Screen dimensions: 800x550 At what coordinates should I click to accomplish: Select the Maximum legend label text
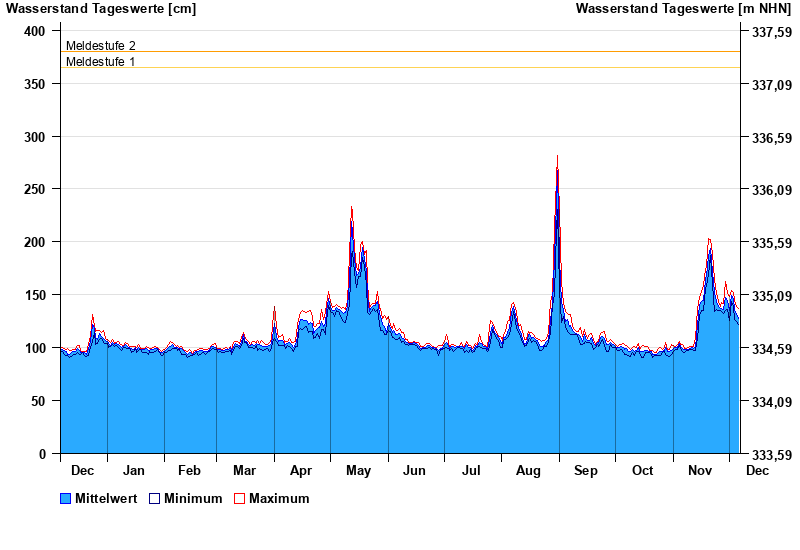[279, 499]
